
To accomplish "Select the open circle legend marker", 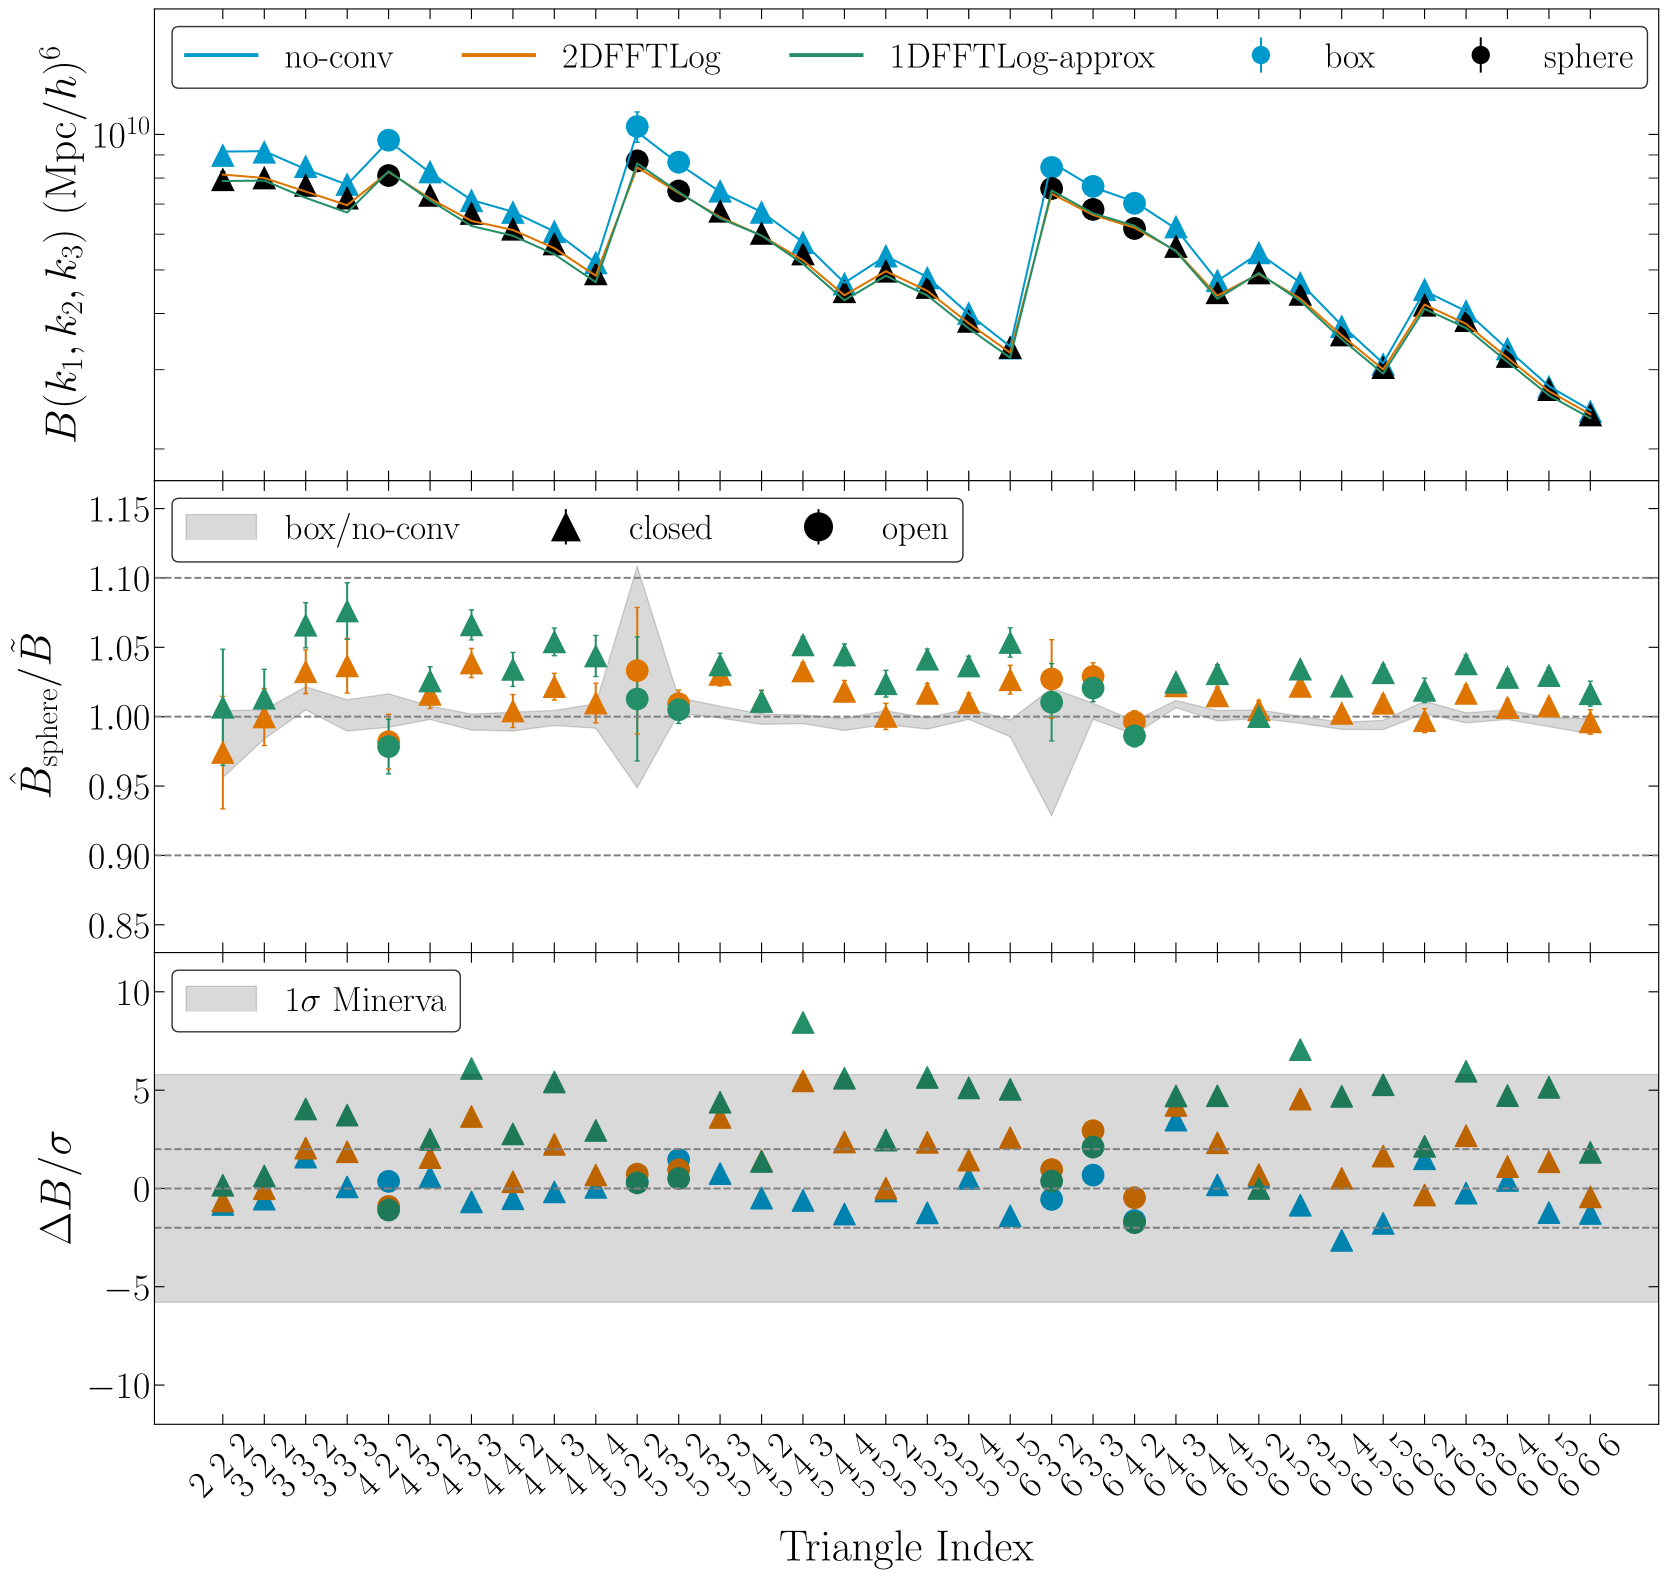I will 819,527.
